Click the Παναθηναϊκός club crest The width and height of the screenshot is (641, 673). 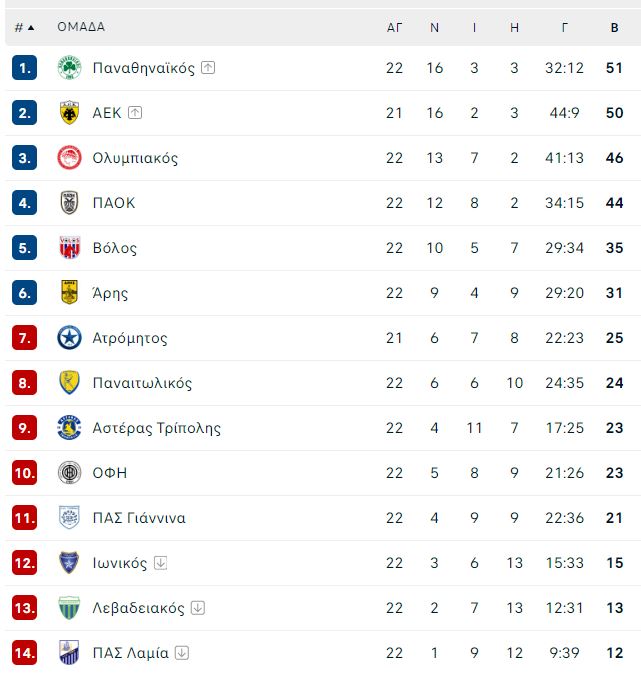coord(69,68)
